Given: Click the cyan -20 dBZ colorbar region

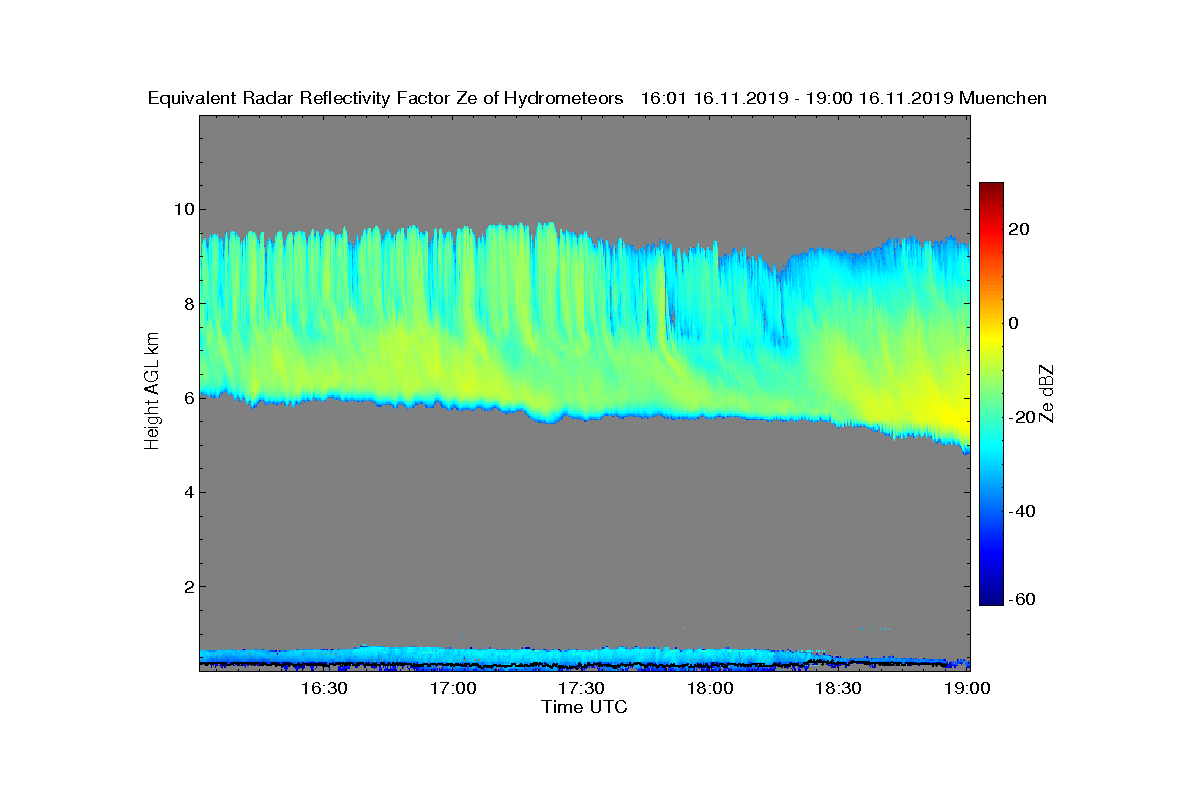Looking at the screenshot, I should pyautogui.click(x=991, y=417).
